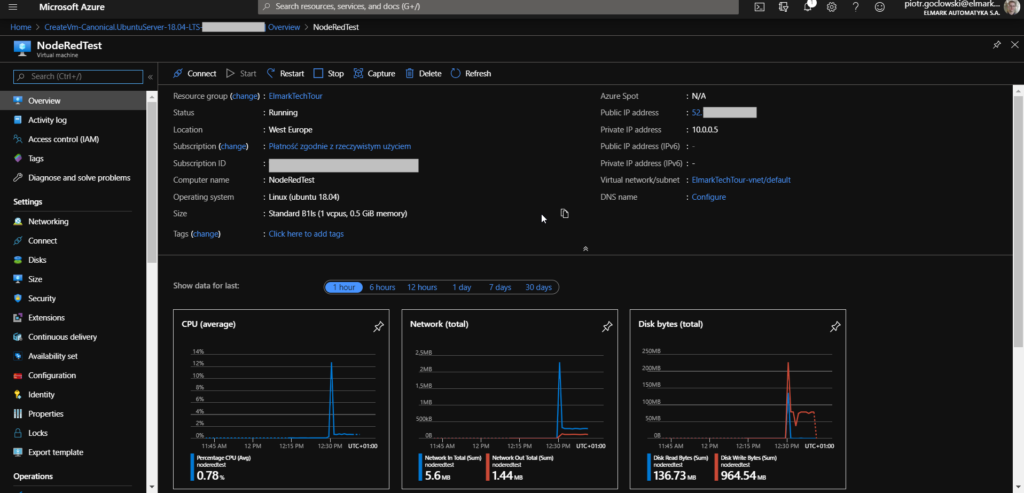Connect to the VM from toolbar

(x=195, y=74)
